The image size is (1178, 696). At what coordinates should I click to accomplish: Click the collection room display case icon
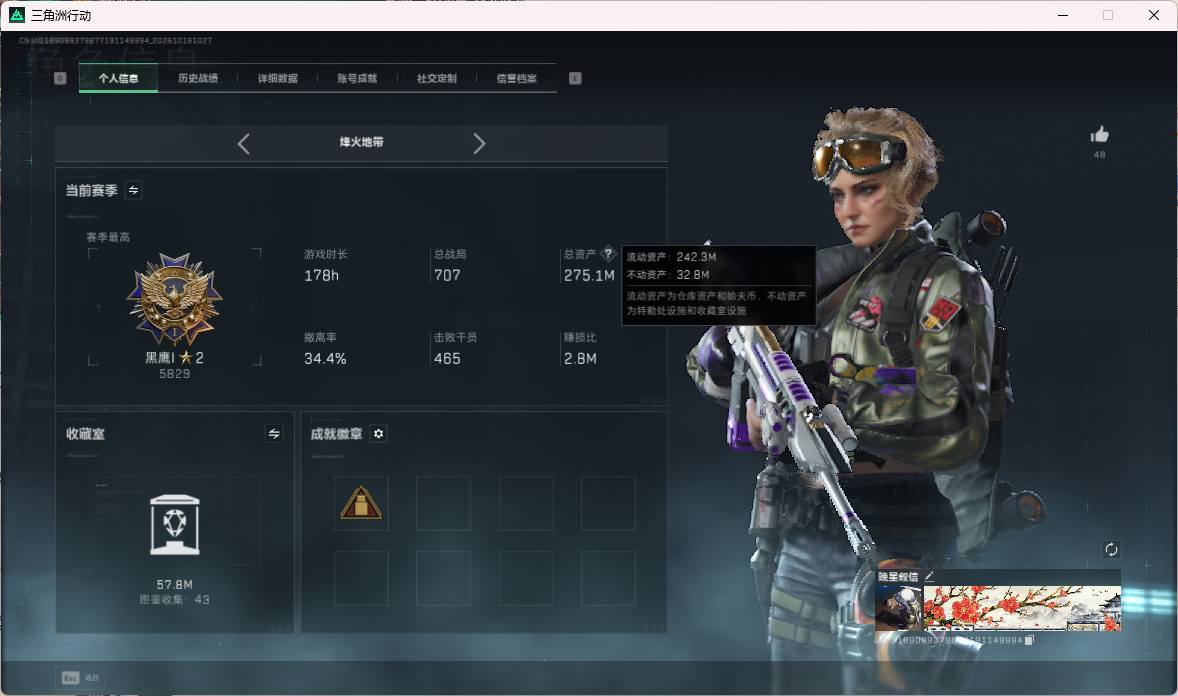174,525
